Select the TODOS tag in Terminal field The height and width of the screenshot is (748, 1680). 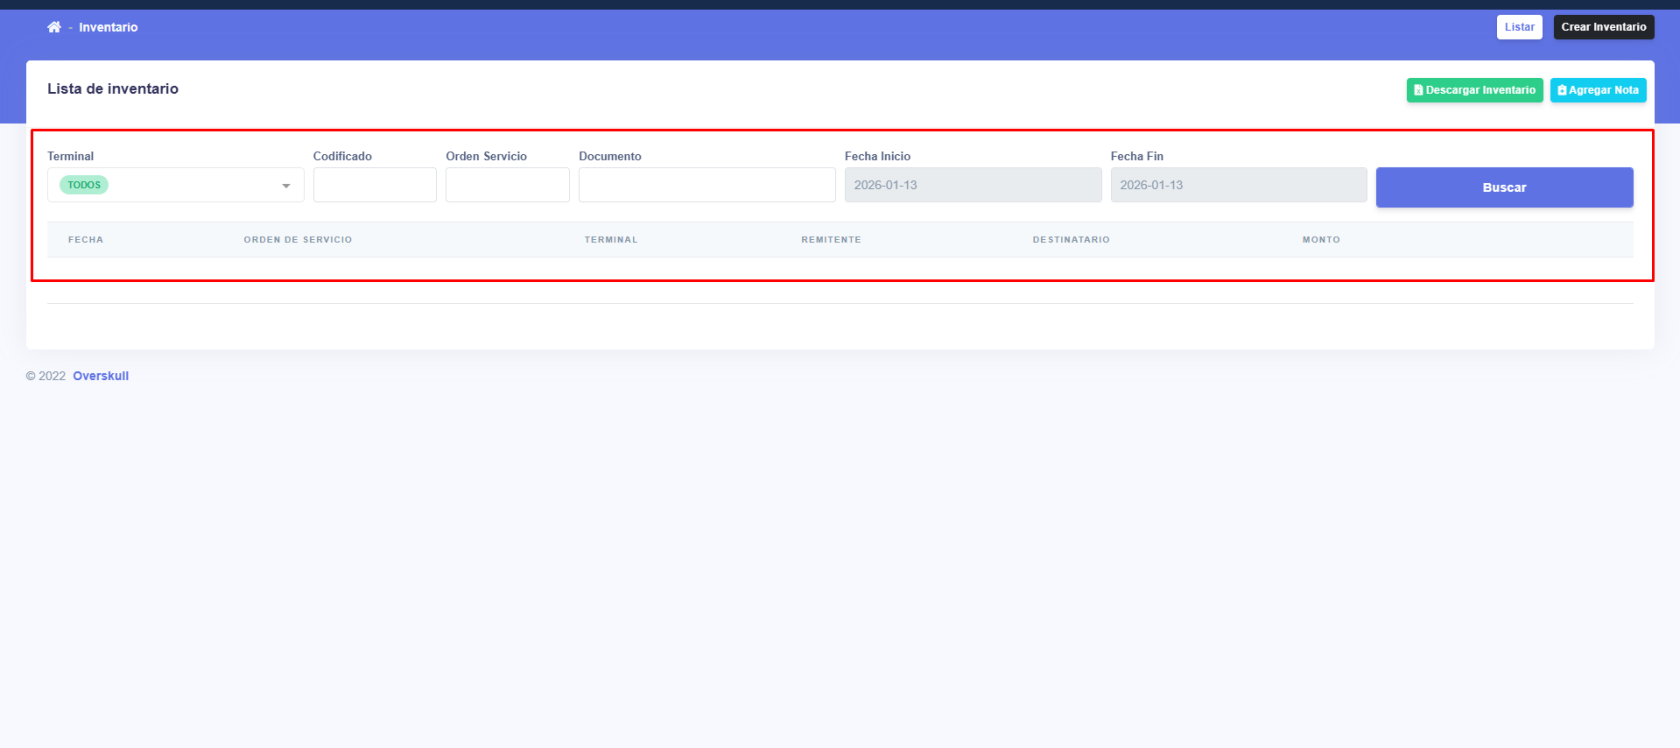(x=84, y=185)
